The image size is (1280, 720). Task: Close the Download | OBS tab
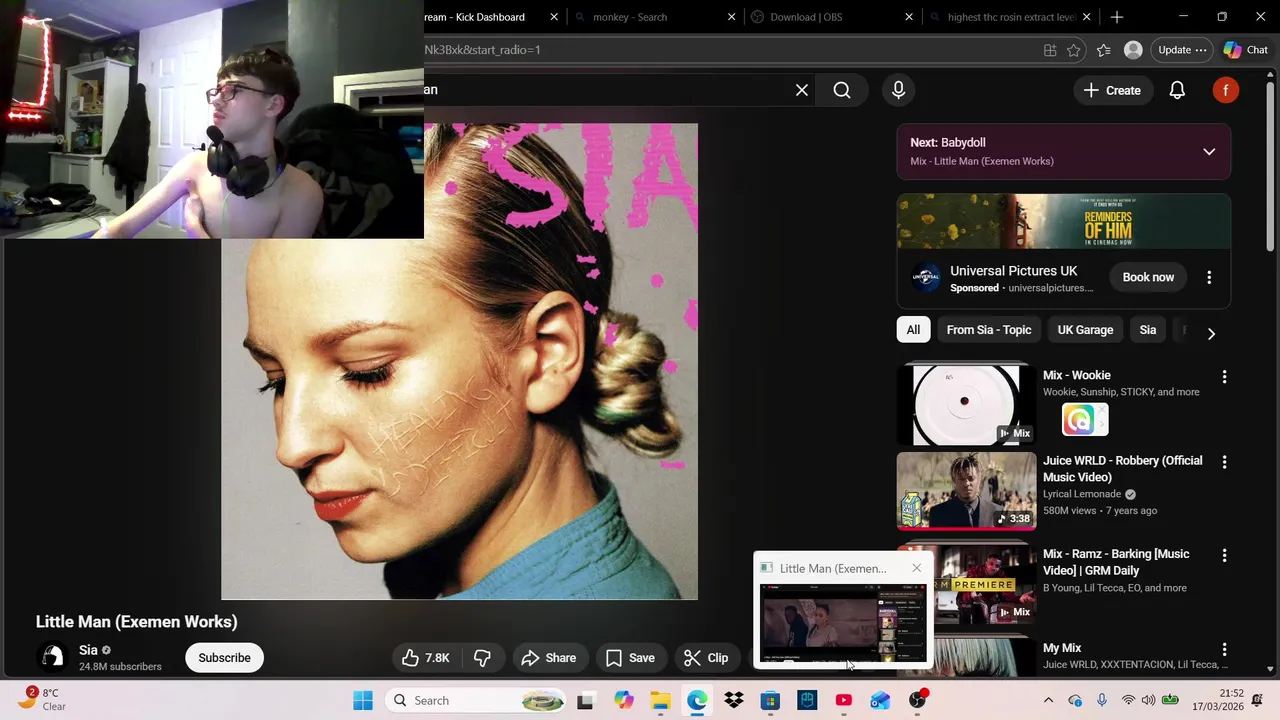pos(909,17)
